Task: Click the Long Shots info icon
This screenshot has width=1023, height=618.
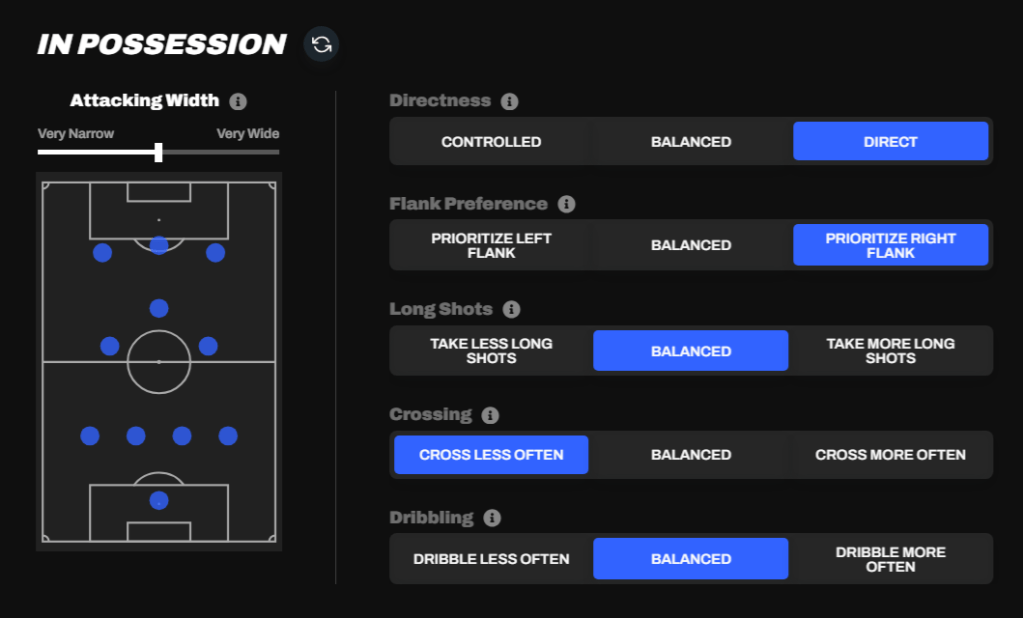Action: pos(511,310)
